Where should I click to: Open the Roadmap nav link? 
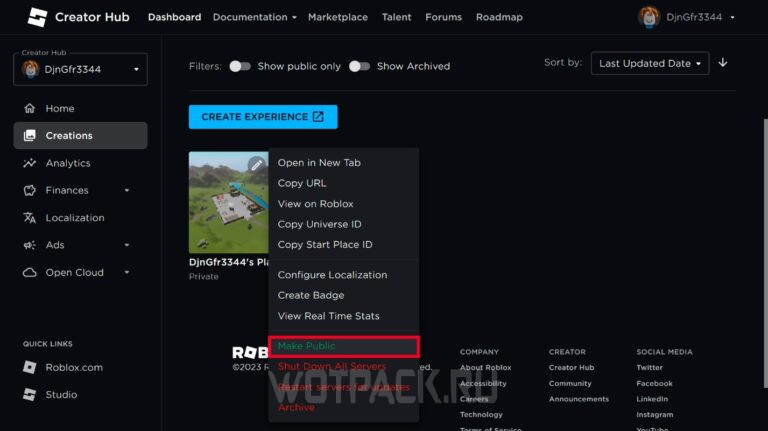499,17
